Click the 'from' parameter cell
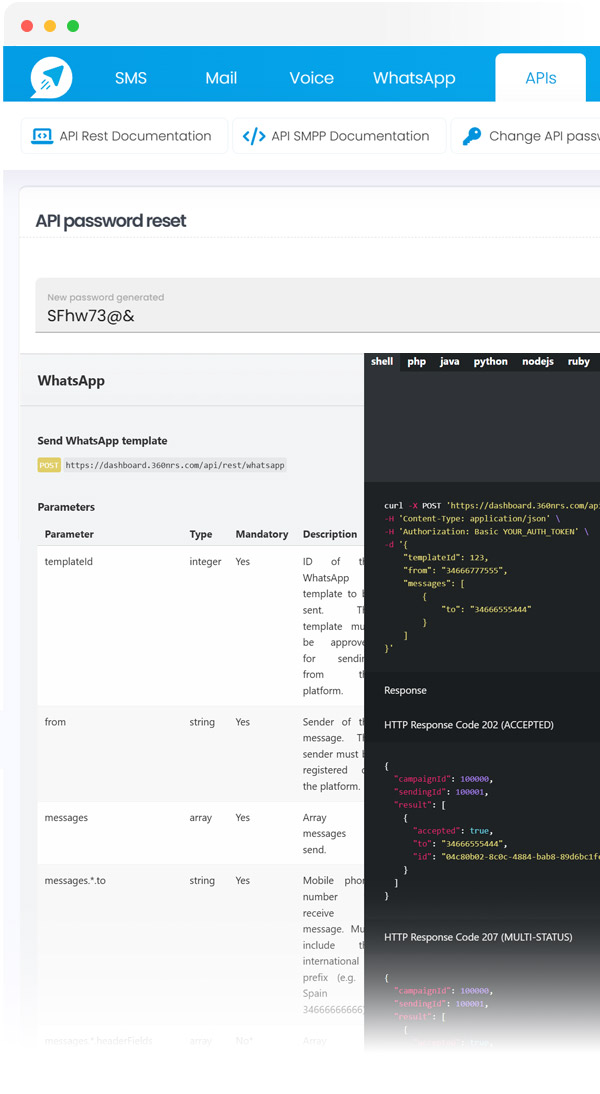600x1094 pixels. tap(55, 722)
